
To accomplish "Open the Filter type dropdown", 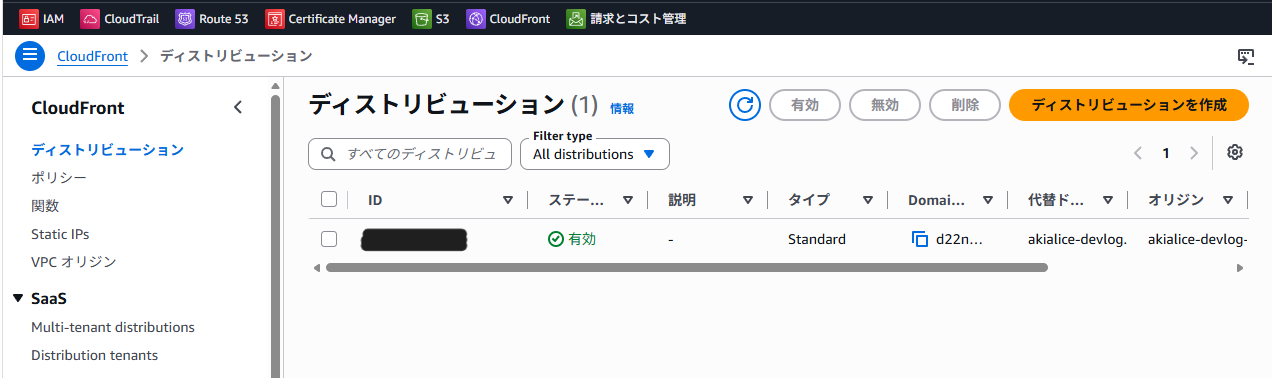I will [x=595, y=154].
